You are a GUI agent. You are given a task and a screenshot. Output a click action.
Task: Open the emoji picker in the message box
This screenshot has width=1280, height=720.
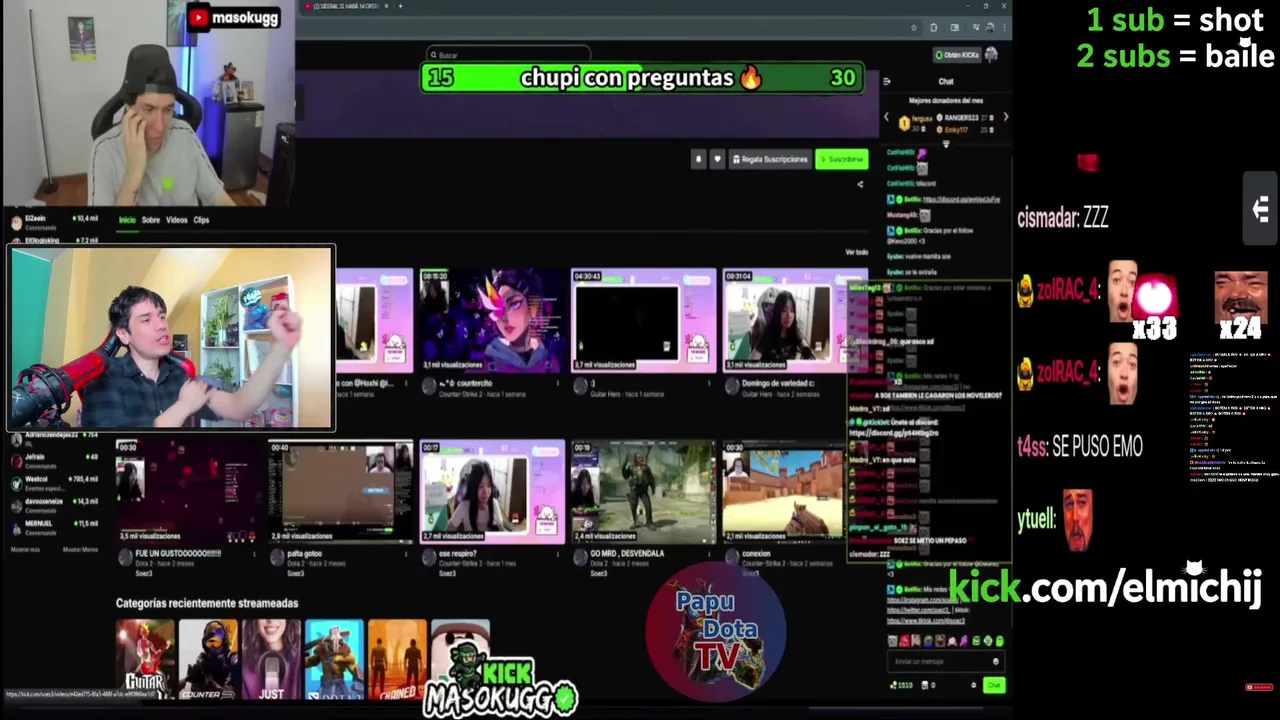(x=995, y=661)
